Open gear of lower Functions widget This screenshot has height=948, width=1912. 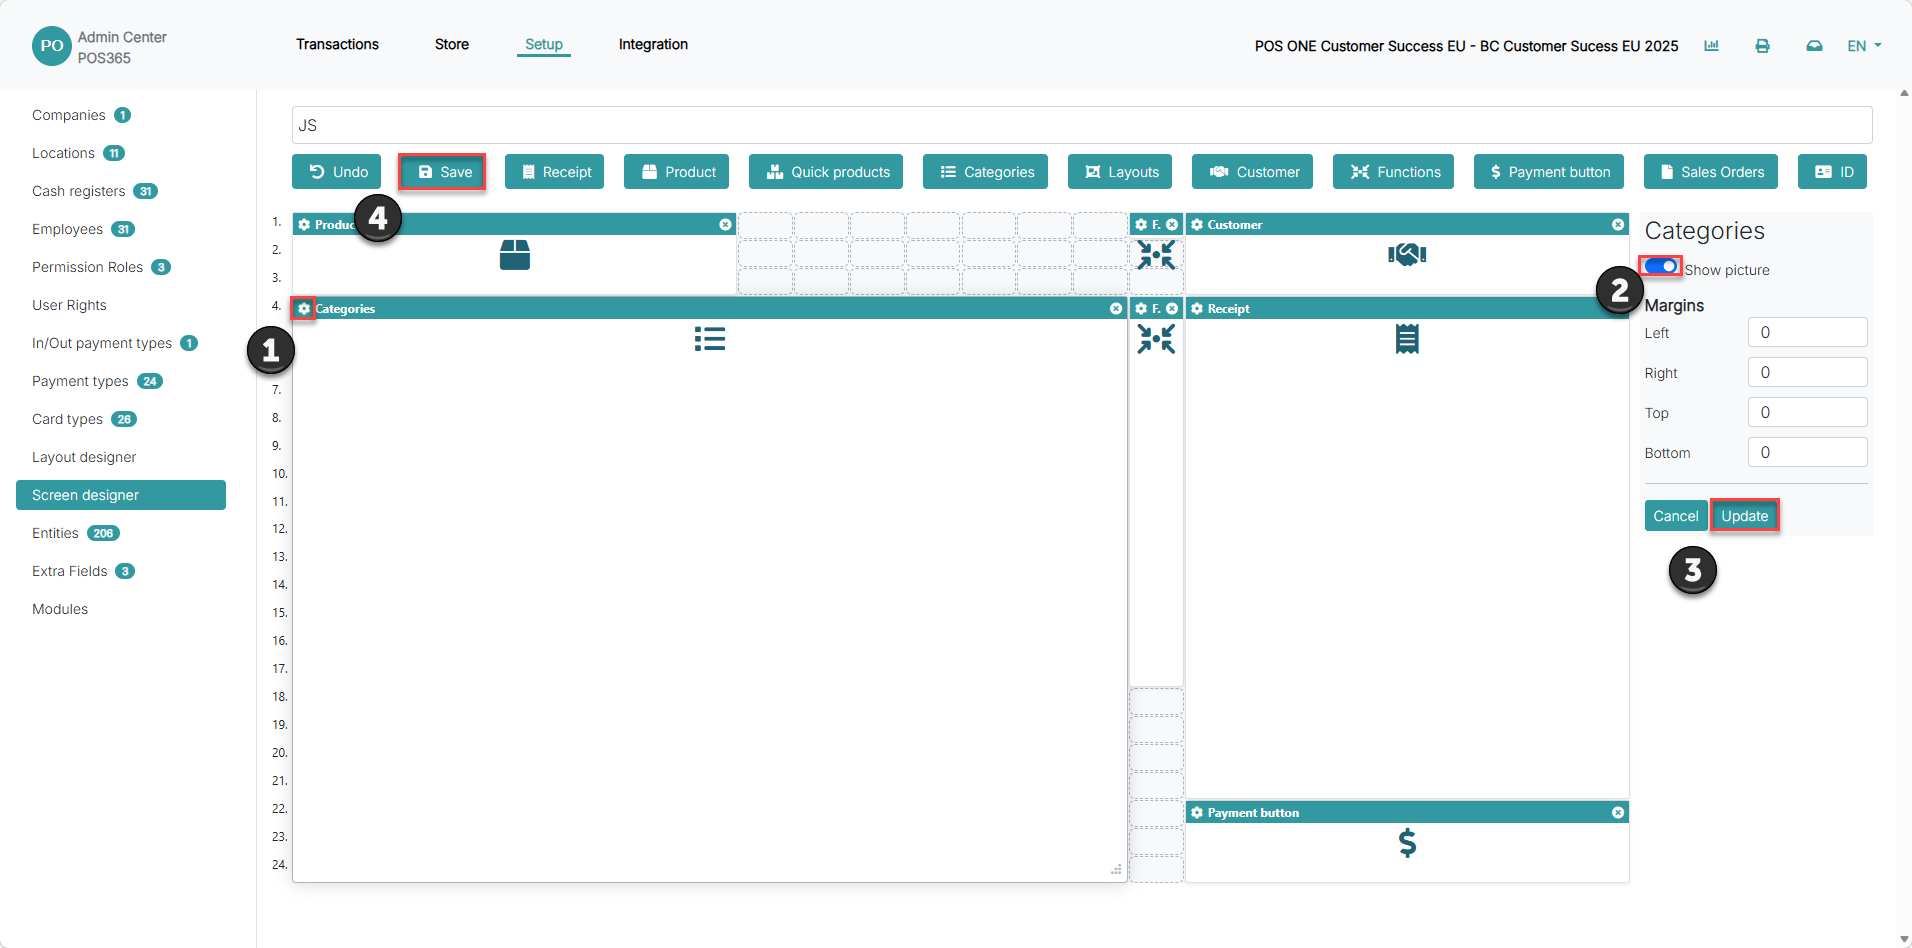(x=1141, y=309)
